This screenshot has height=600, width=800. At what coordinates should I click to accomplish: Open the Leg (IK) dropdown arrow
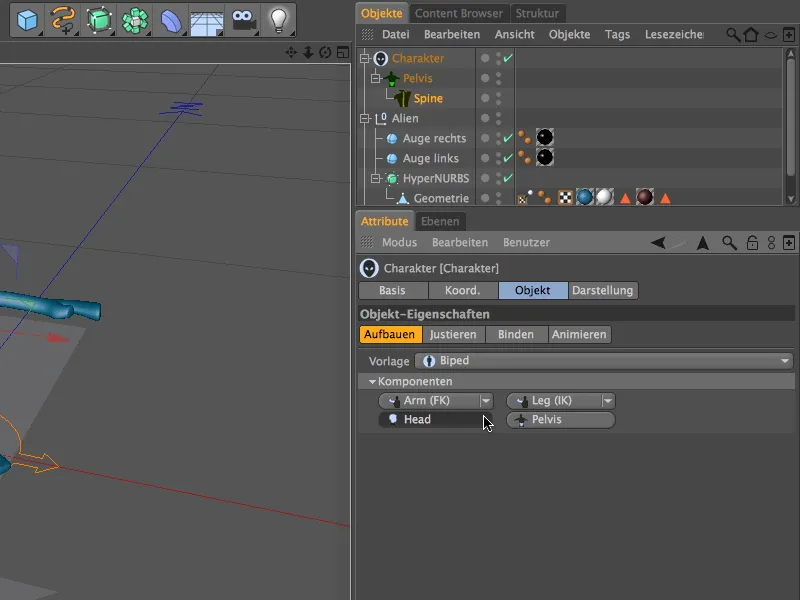(x=608, y=401)
